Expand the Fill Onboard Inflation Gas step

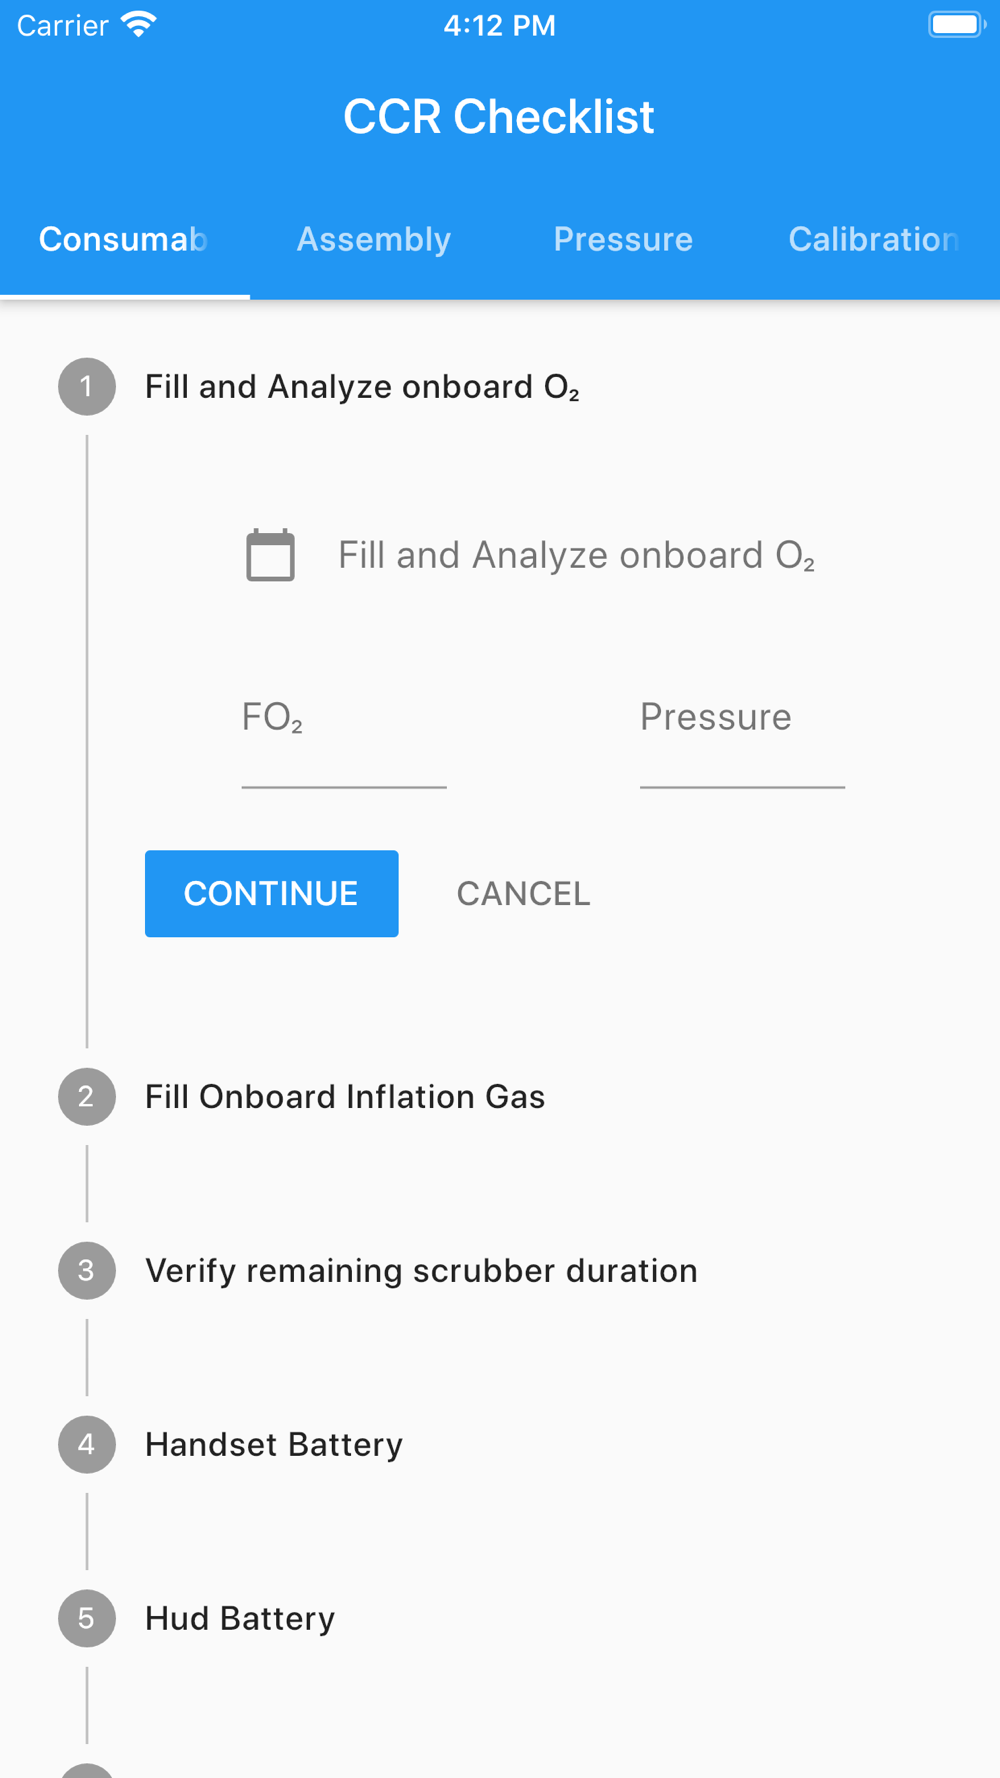345,1097
